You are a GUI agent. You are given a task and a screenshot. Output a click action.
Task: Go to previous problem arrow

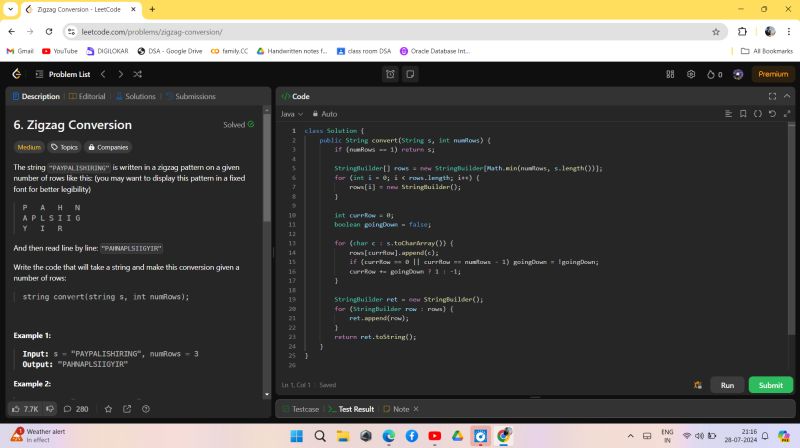pos(103,74)
